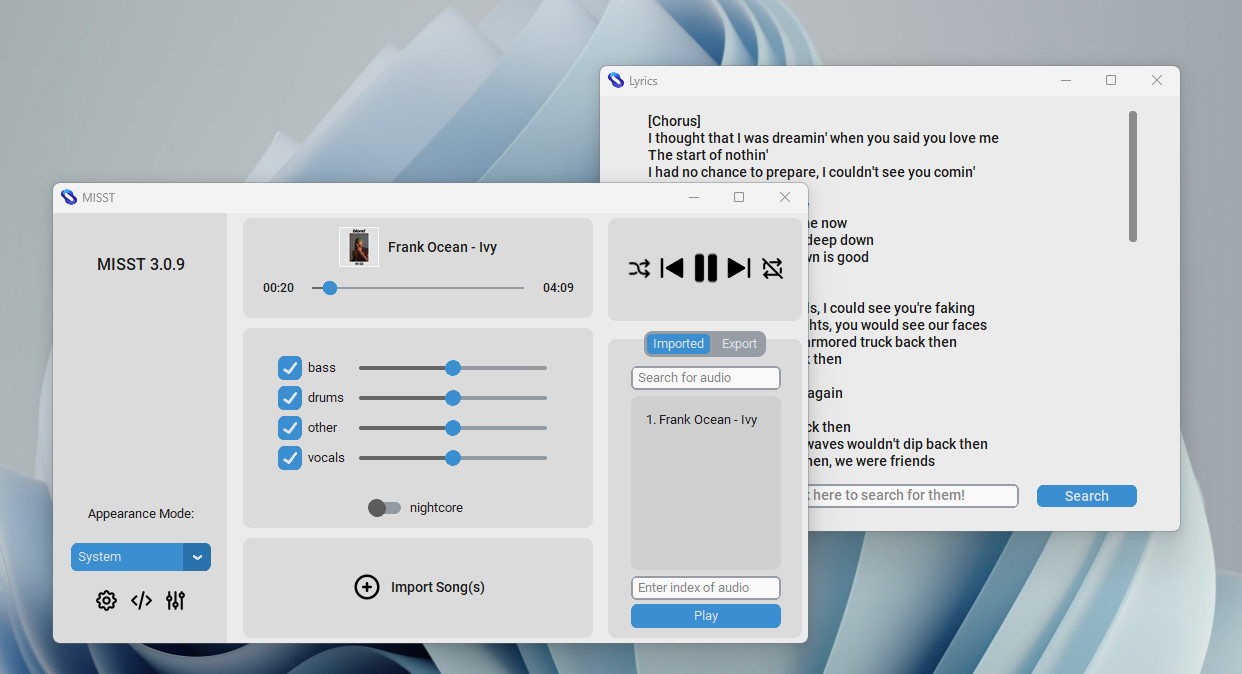The height and width of the screenshot is (674, 1242).
Task: Switch to the Imported tab
Action: click(679, 344)
